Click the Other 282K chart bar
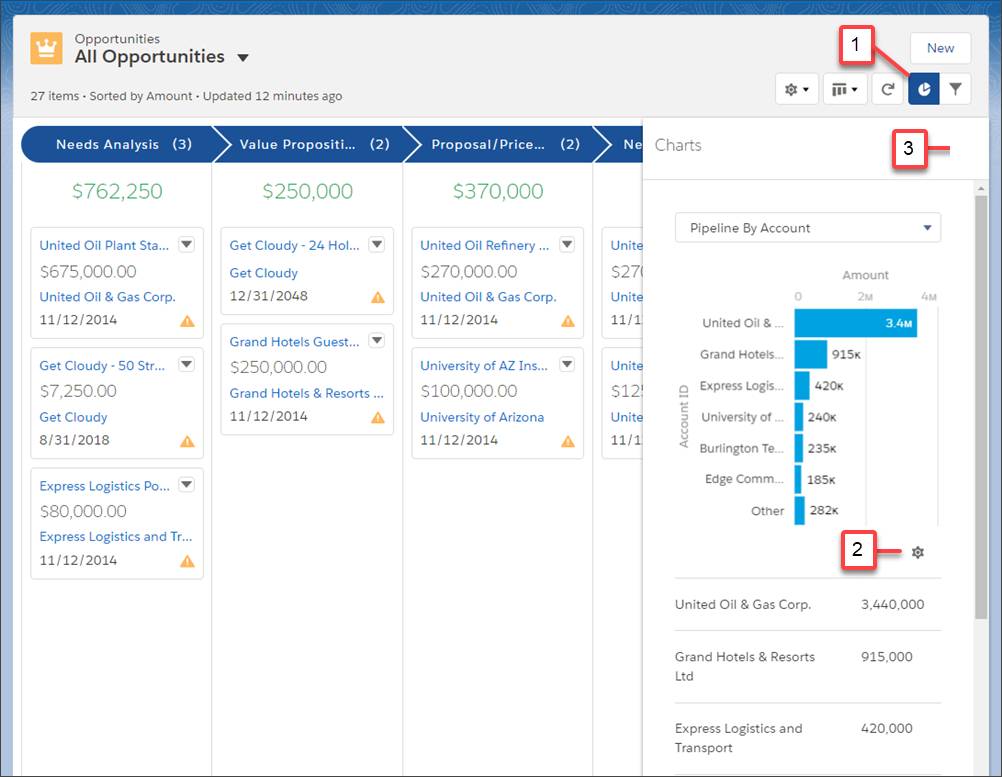This screenshot has width=1002, height=777. coord(799,511)
